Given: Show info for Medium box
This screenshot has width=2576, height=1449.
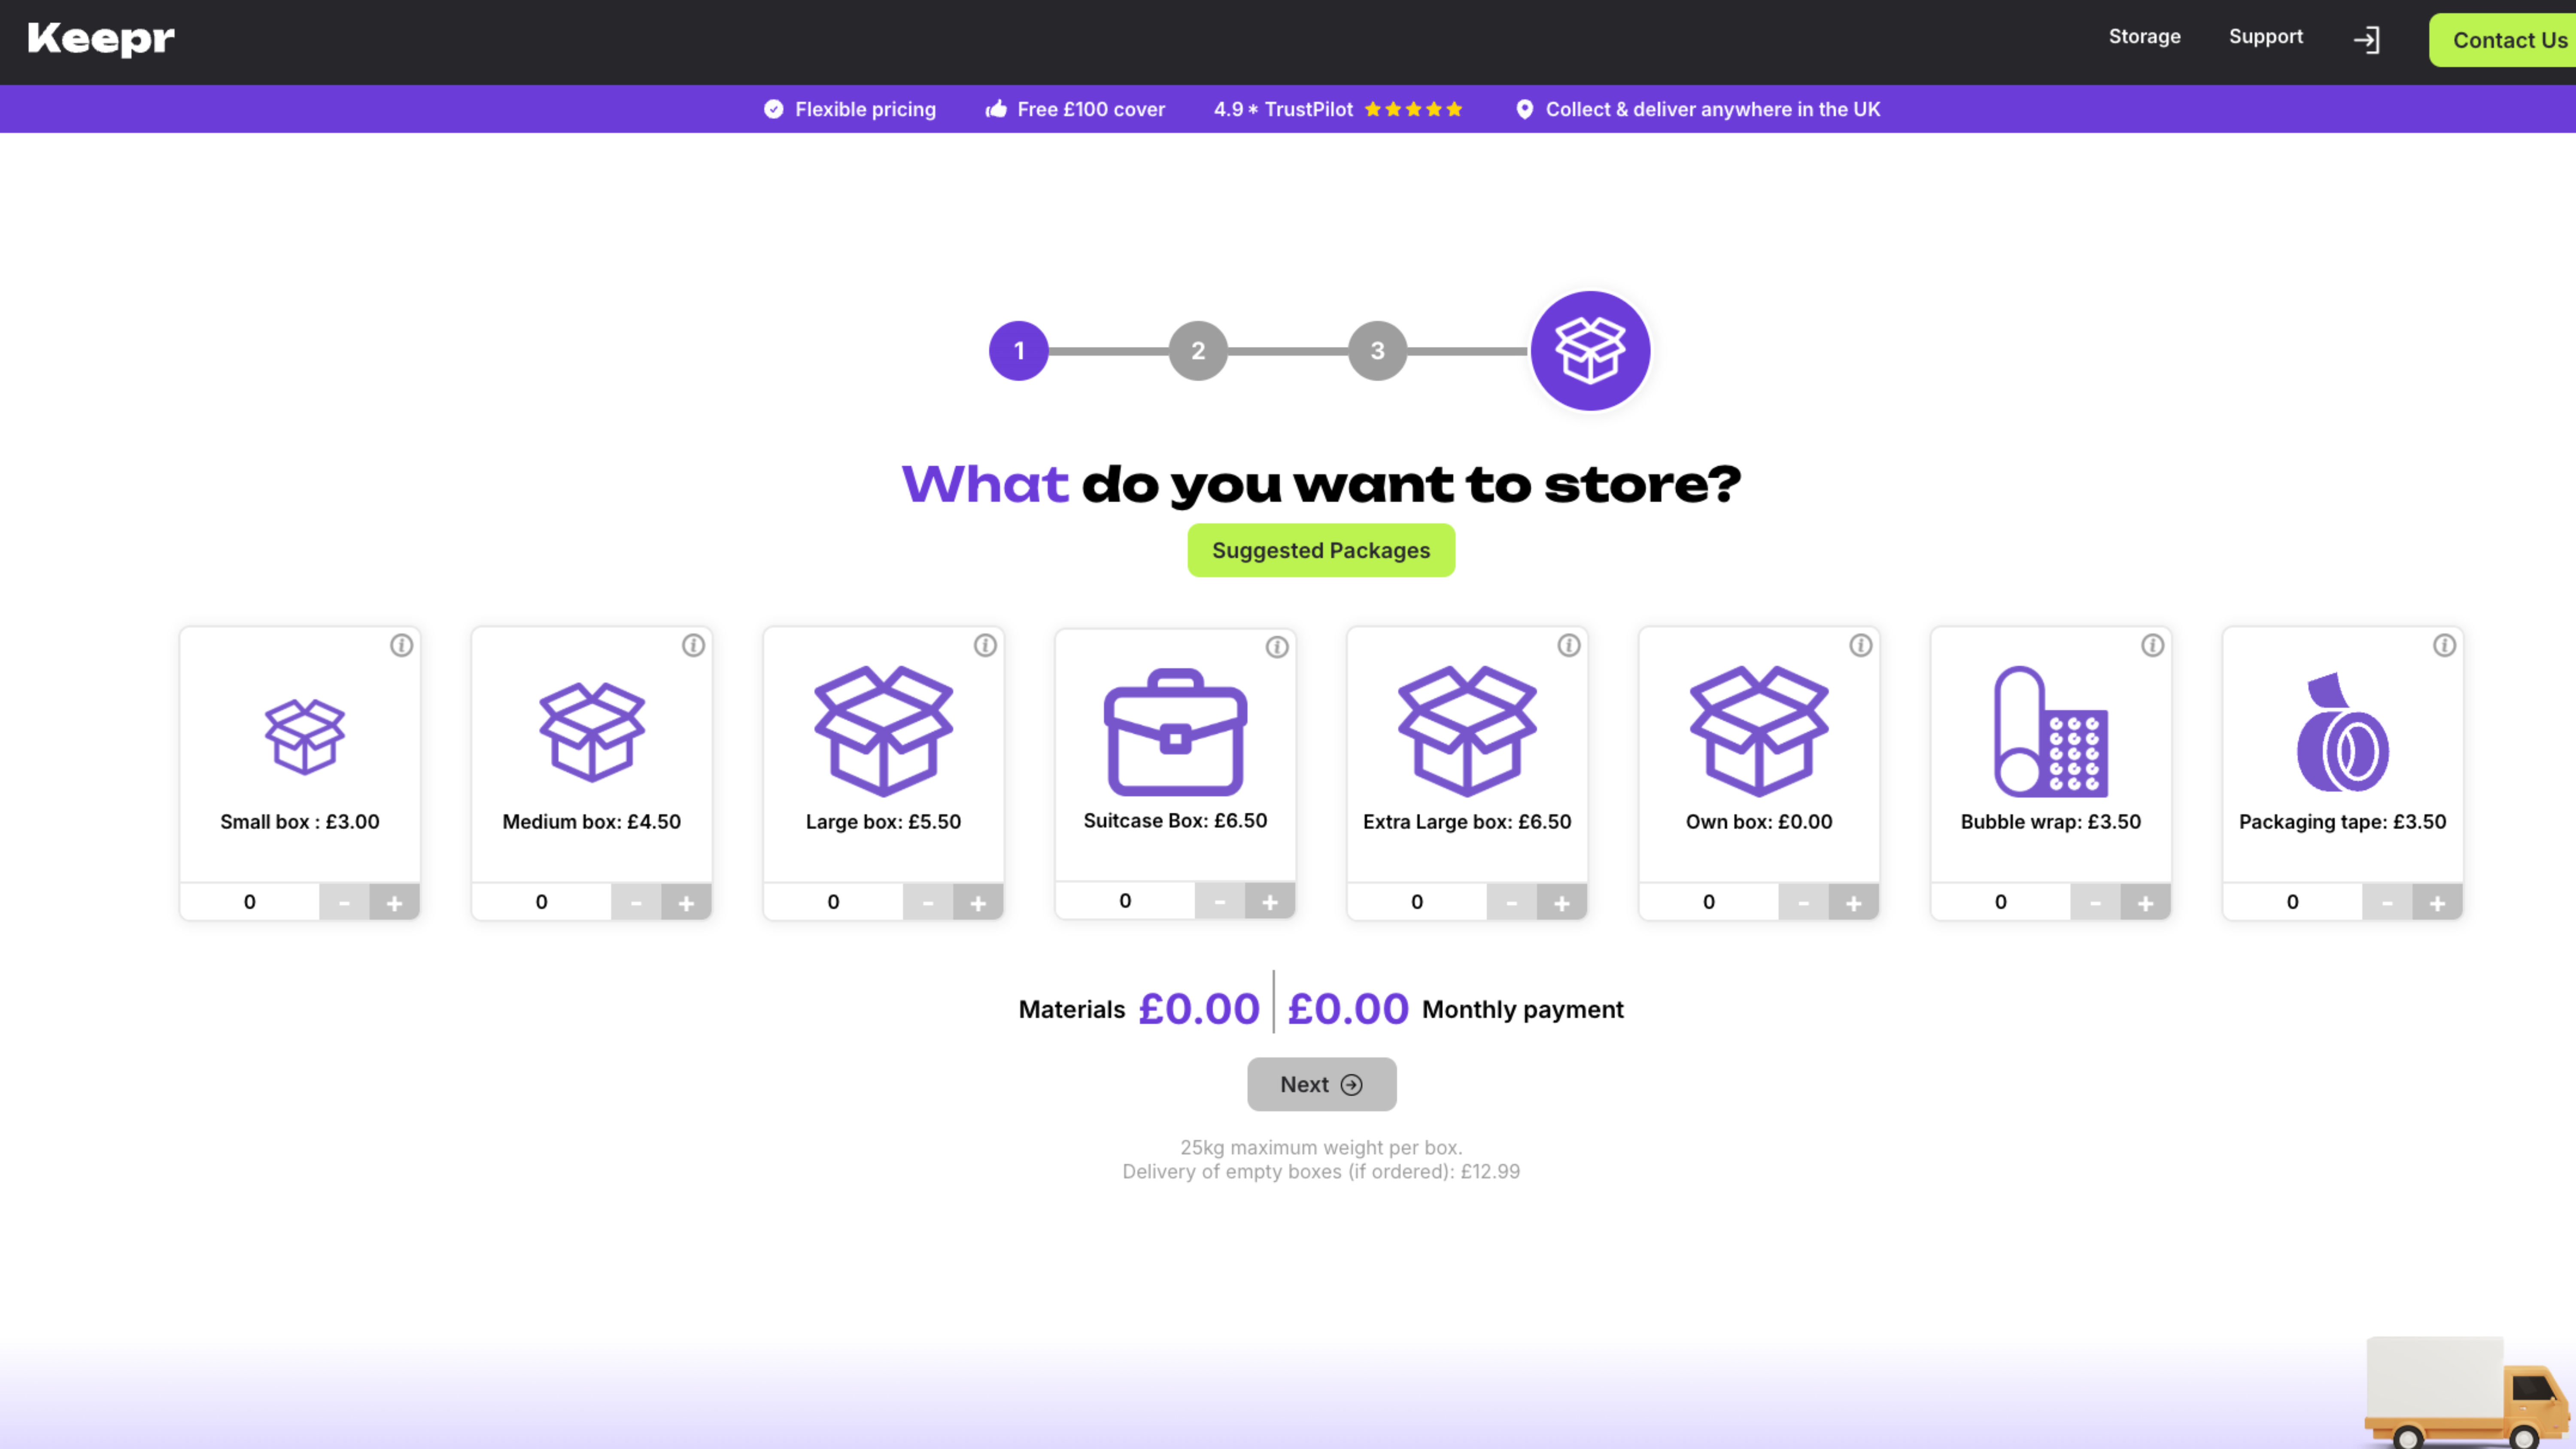Looking at the screenshot, I should tap(693, 645).
